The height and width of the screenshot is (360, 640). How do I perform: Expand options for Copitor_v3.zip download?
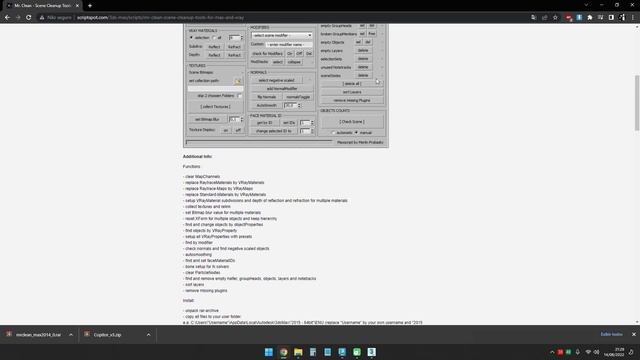149,335
